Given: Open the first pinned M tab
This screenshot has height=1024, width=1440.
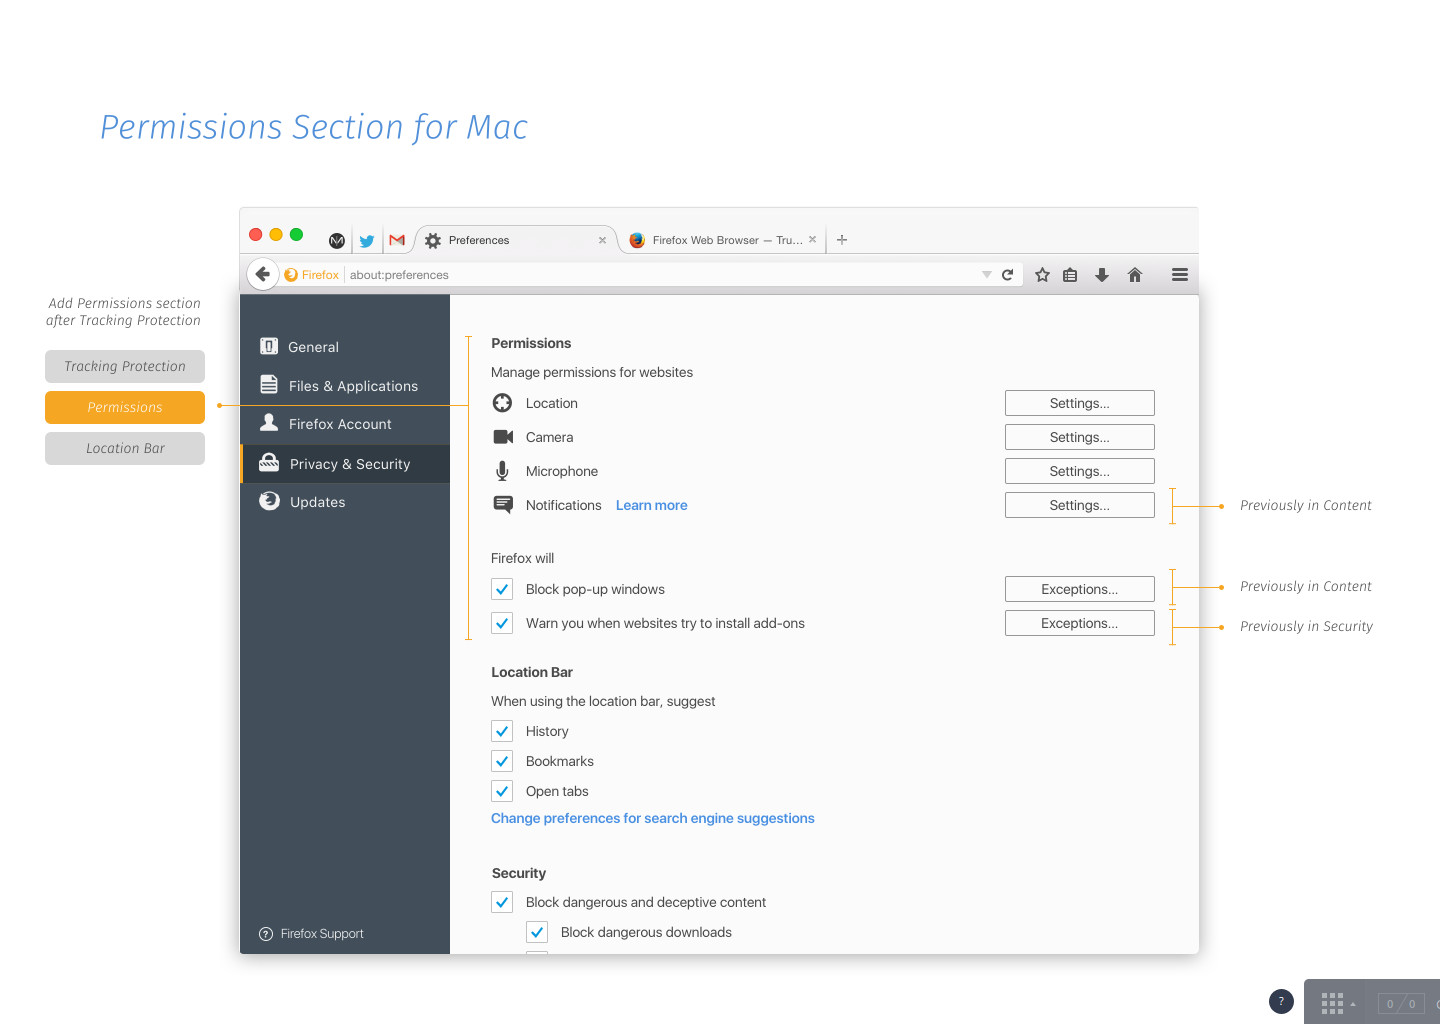Looking at the screenshot, I should (337, 241).
